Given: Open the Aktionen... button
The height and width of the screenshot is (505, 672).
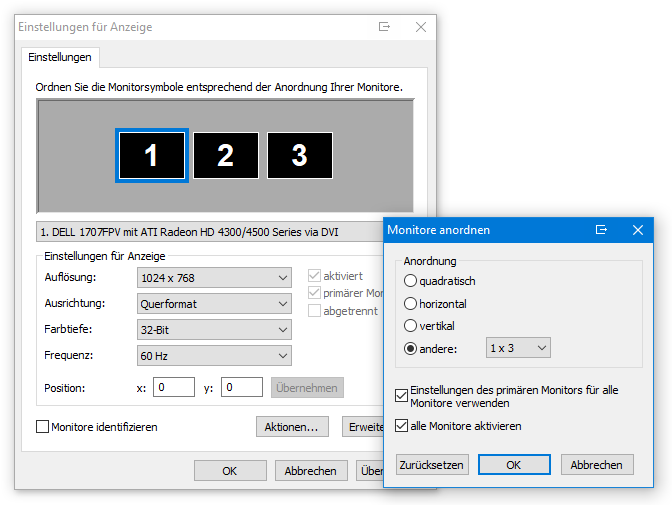Looking at the screenshot, I should click(x=292, y=427).
